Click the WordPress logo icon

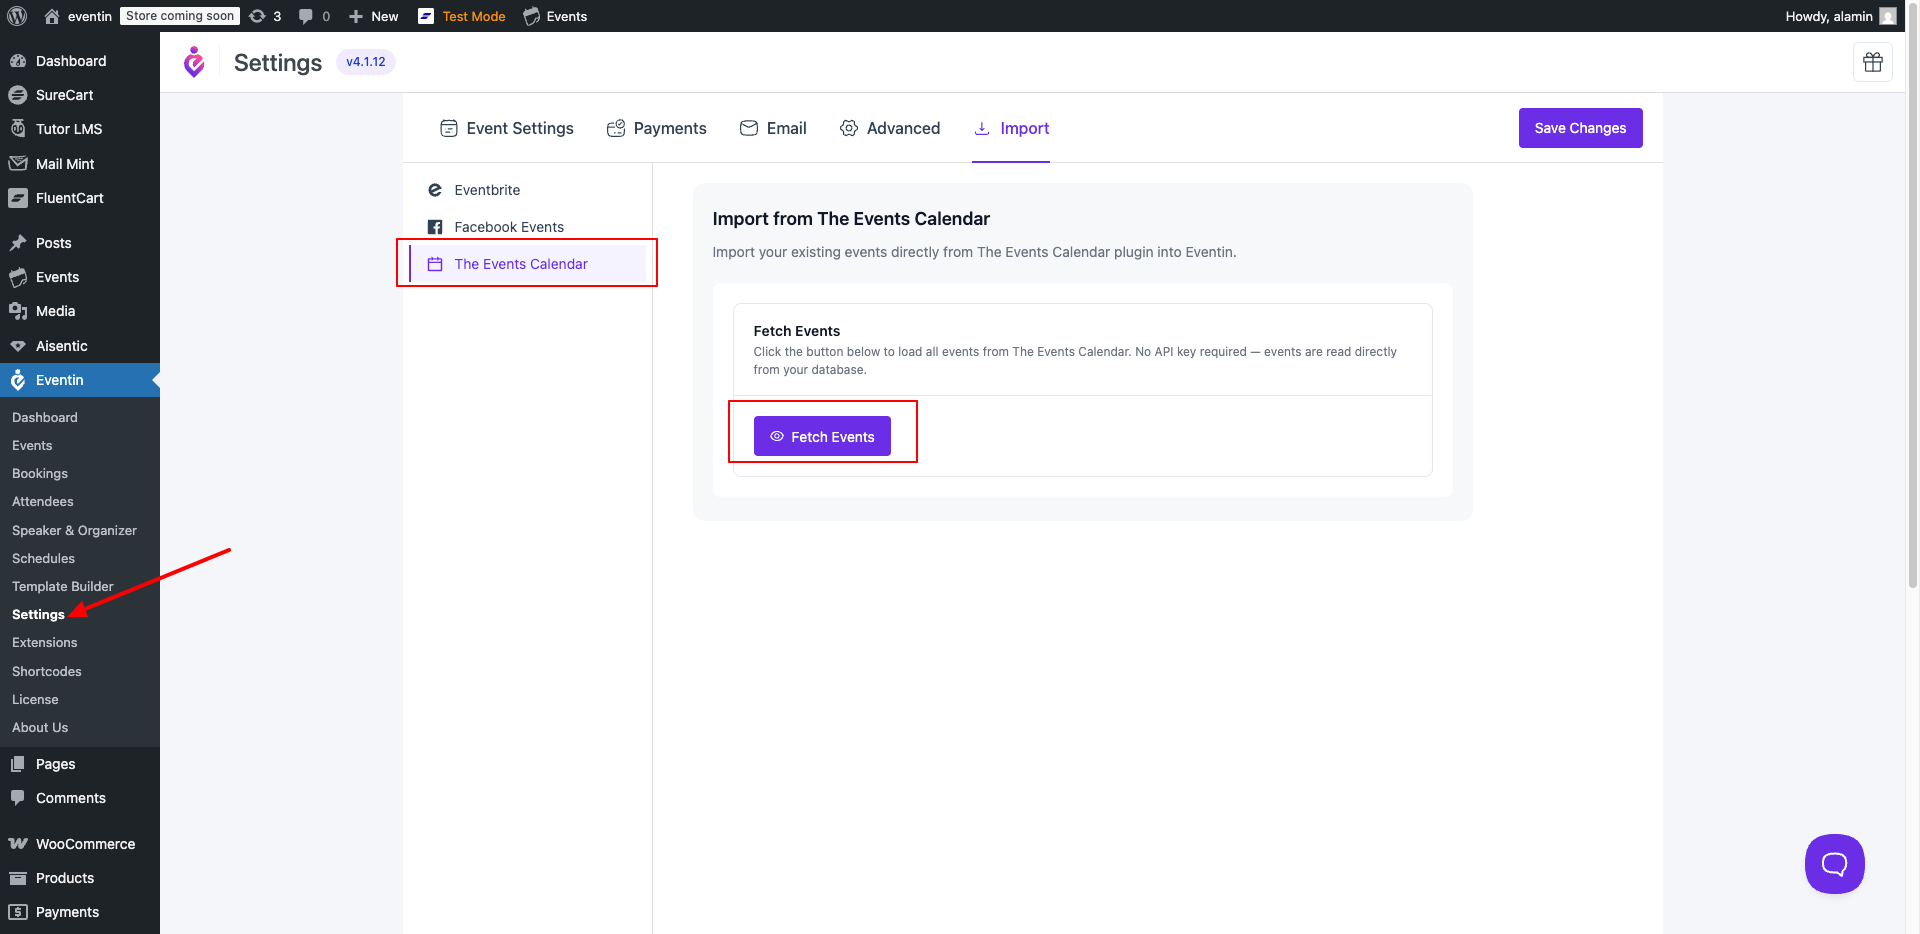17,16
